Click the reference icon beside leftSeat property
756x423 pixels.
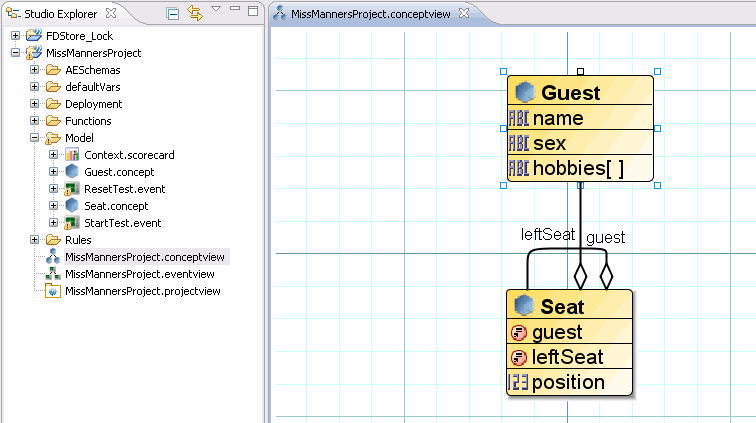click(x=519, y=357)
